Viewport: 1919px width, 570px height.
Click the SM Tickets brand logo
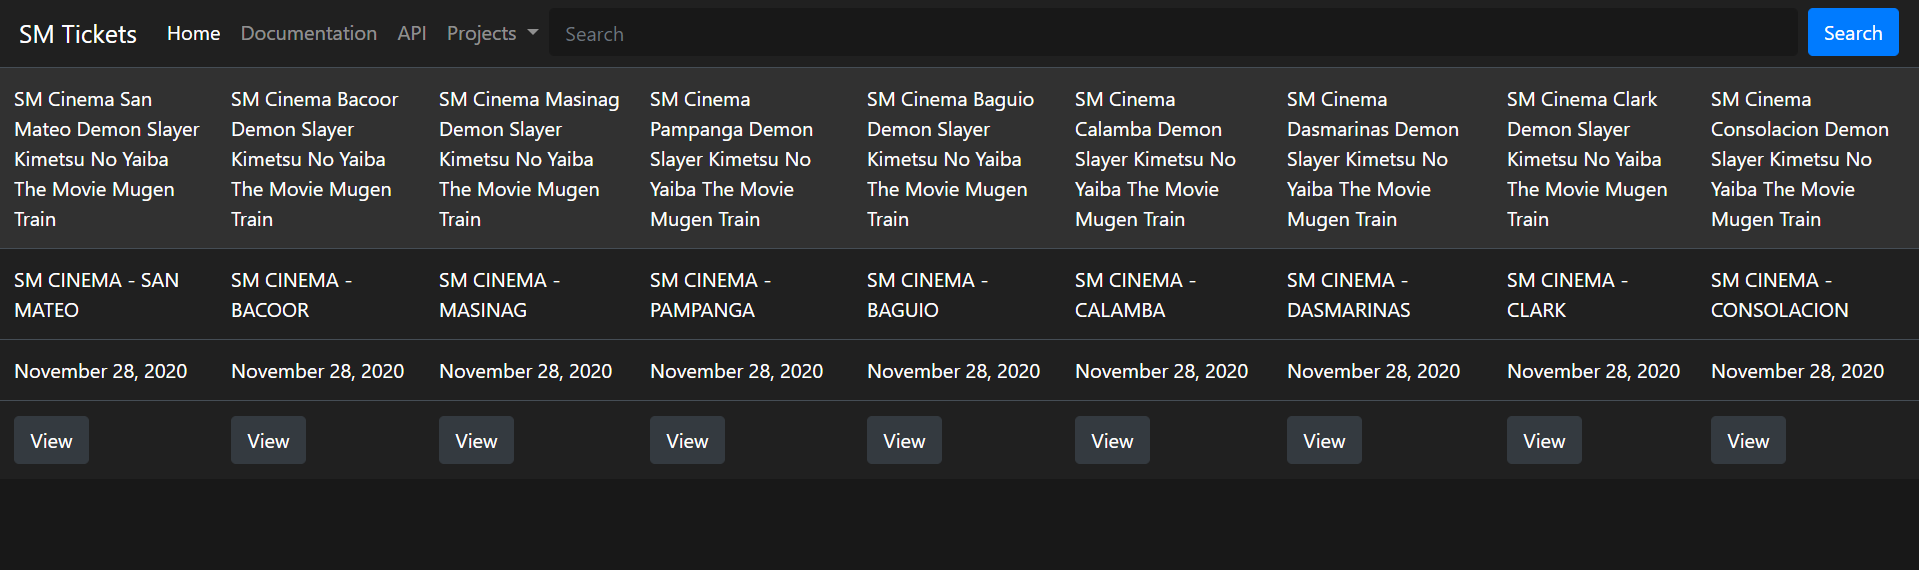pos(78,34)
